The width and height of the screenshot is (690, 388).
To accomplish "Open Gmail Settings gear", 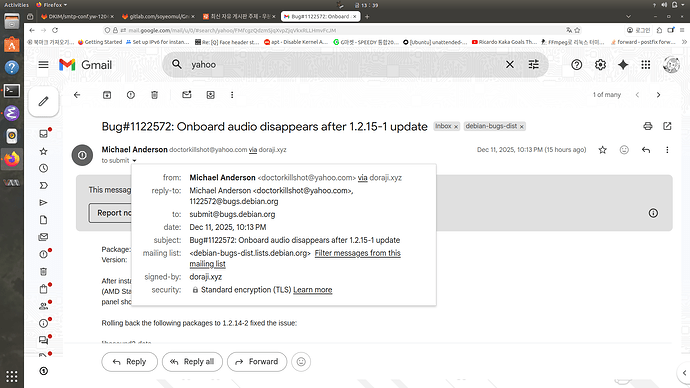I will tap(600, 65).
